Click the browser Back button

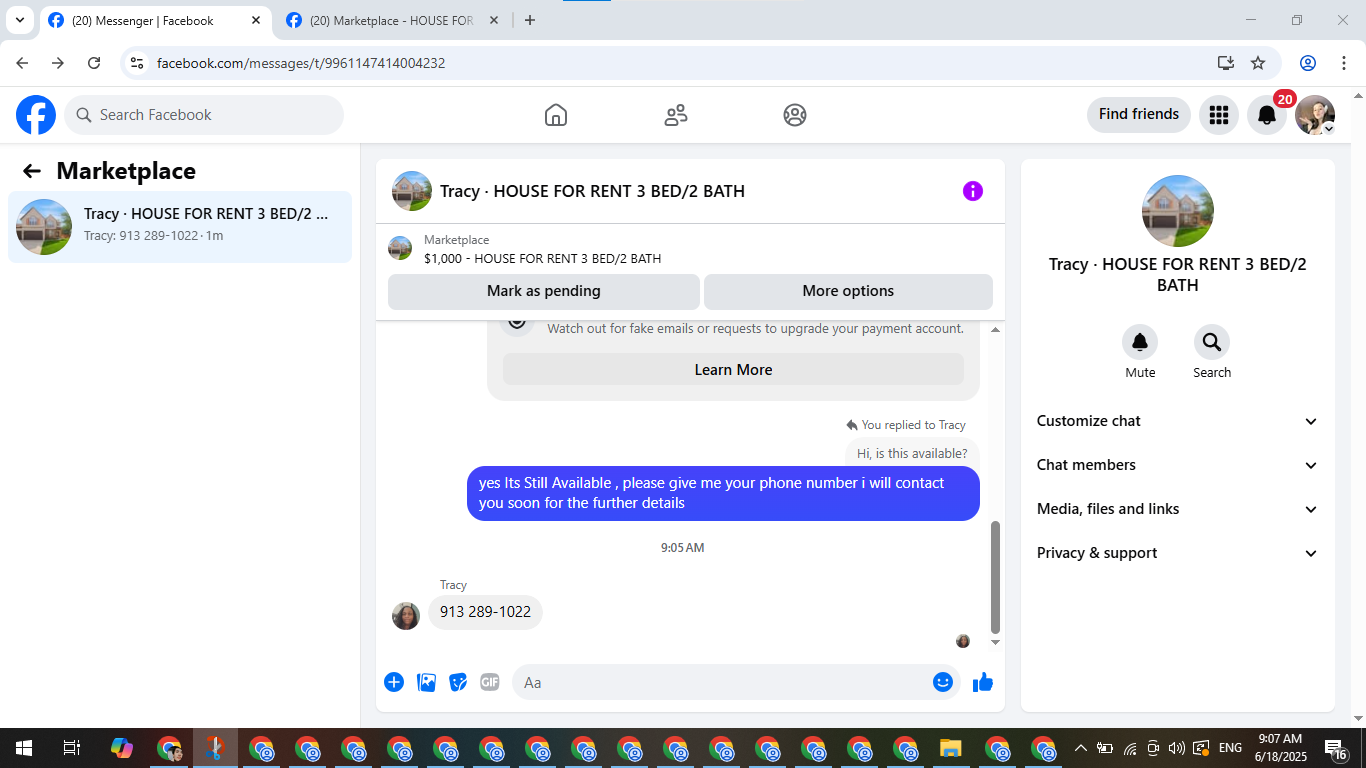(x=23, y=63)
